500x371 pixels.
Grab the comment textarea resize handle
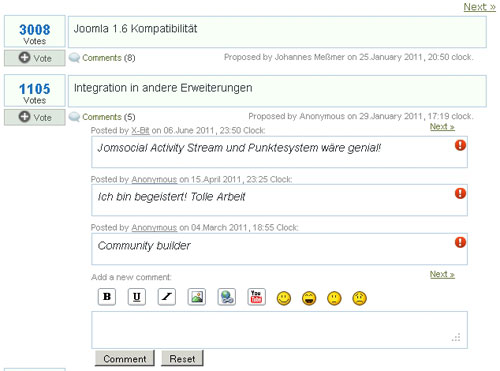(456, 337)
